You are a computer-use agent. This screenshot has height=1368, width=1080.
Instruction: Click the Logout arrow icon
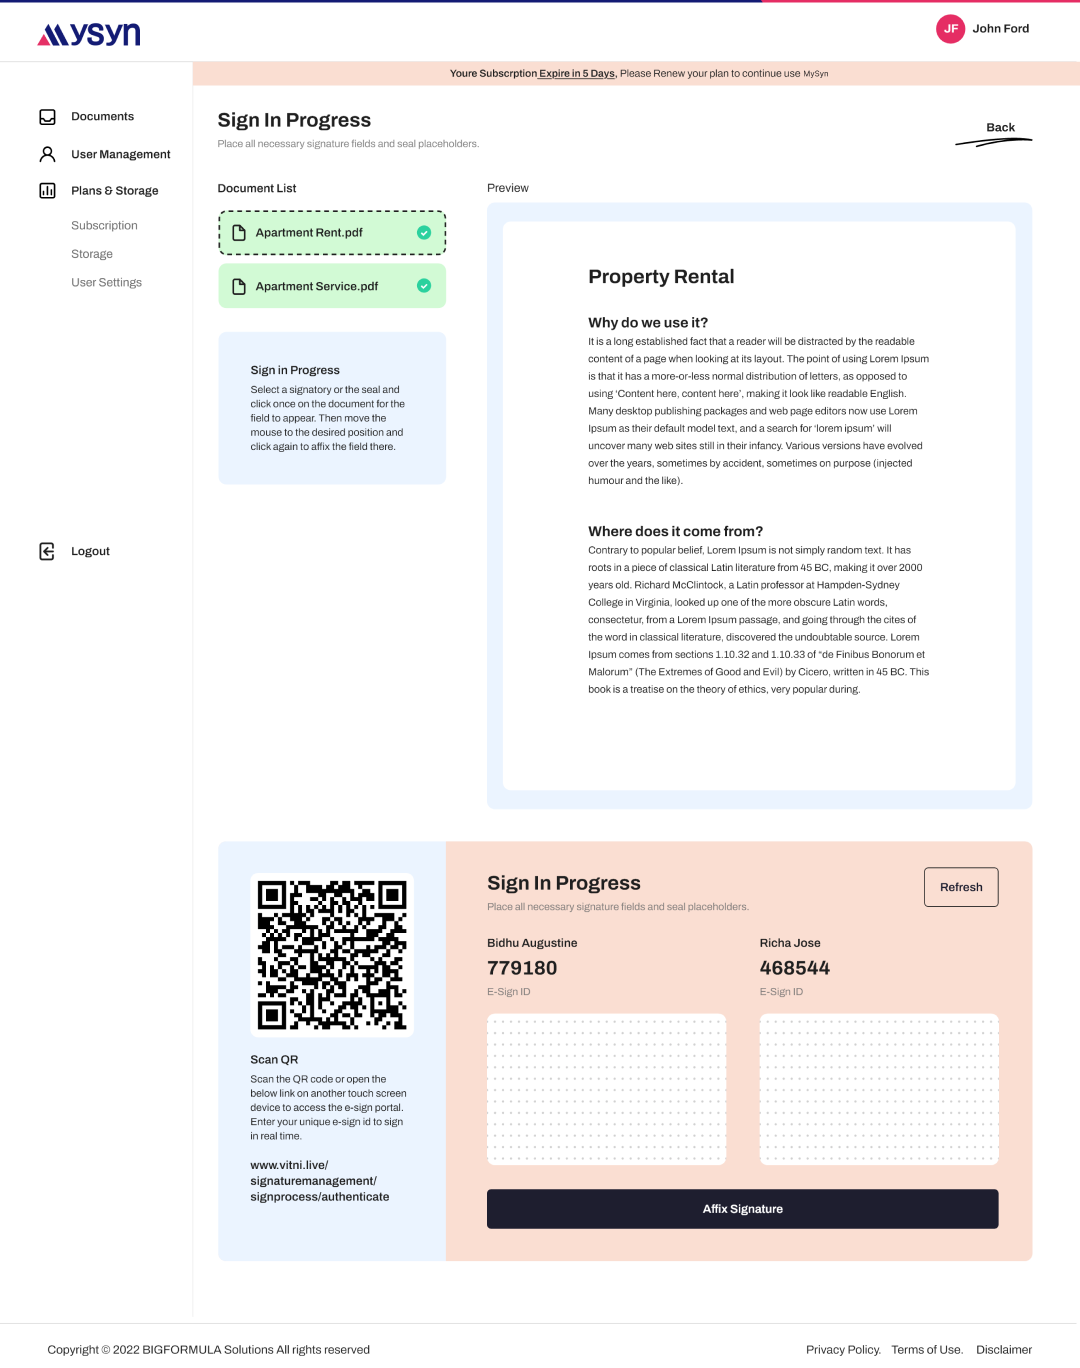point(47,551)
